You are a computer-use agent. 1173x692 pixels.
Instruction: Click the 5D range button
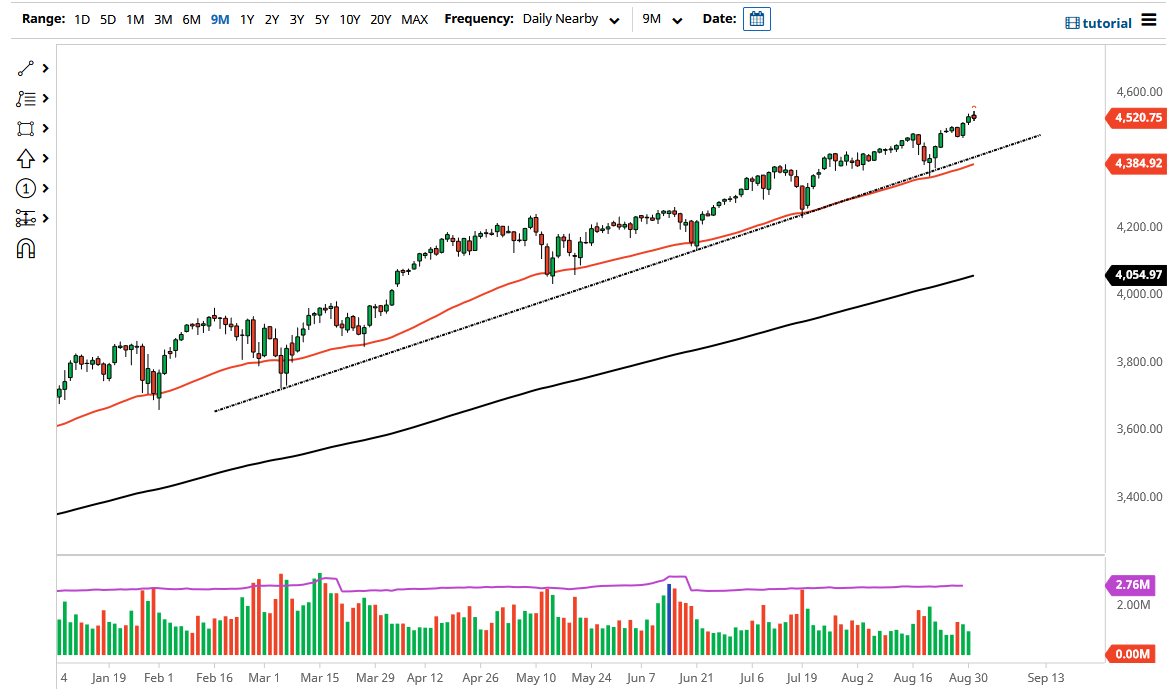point(107,18)
